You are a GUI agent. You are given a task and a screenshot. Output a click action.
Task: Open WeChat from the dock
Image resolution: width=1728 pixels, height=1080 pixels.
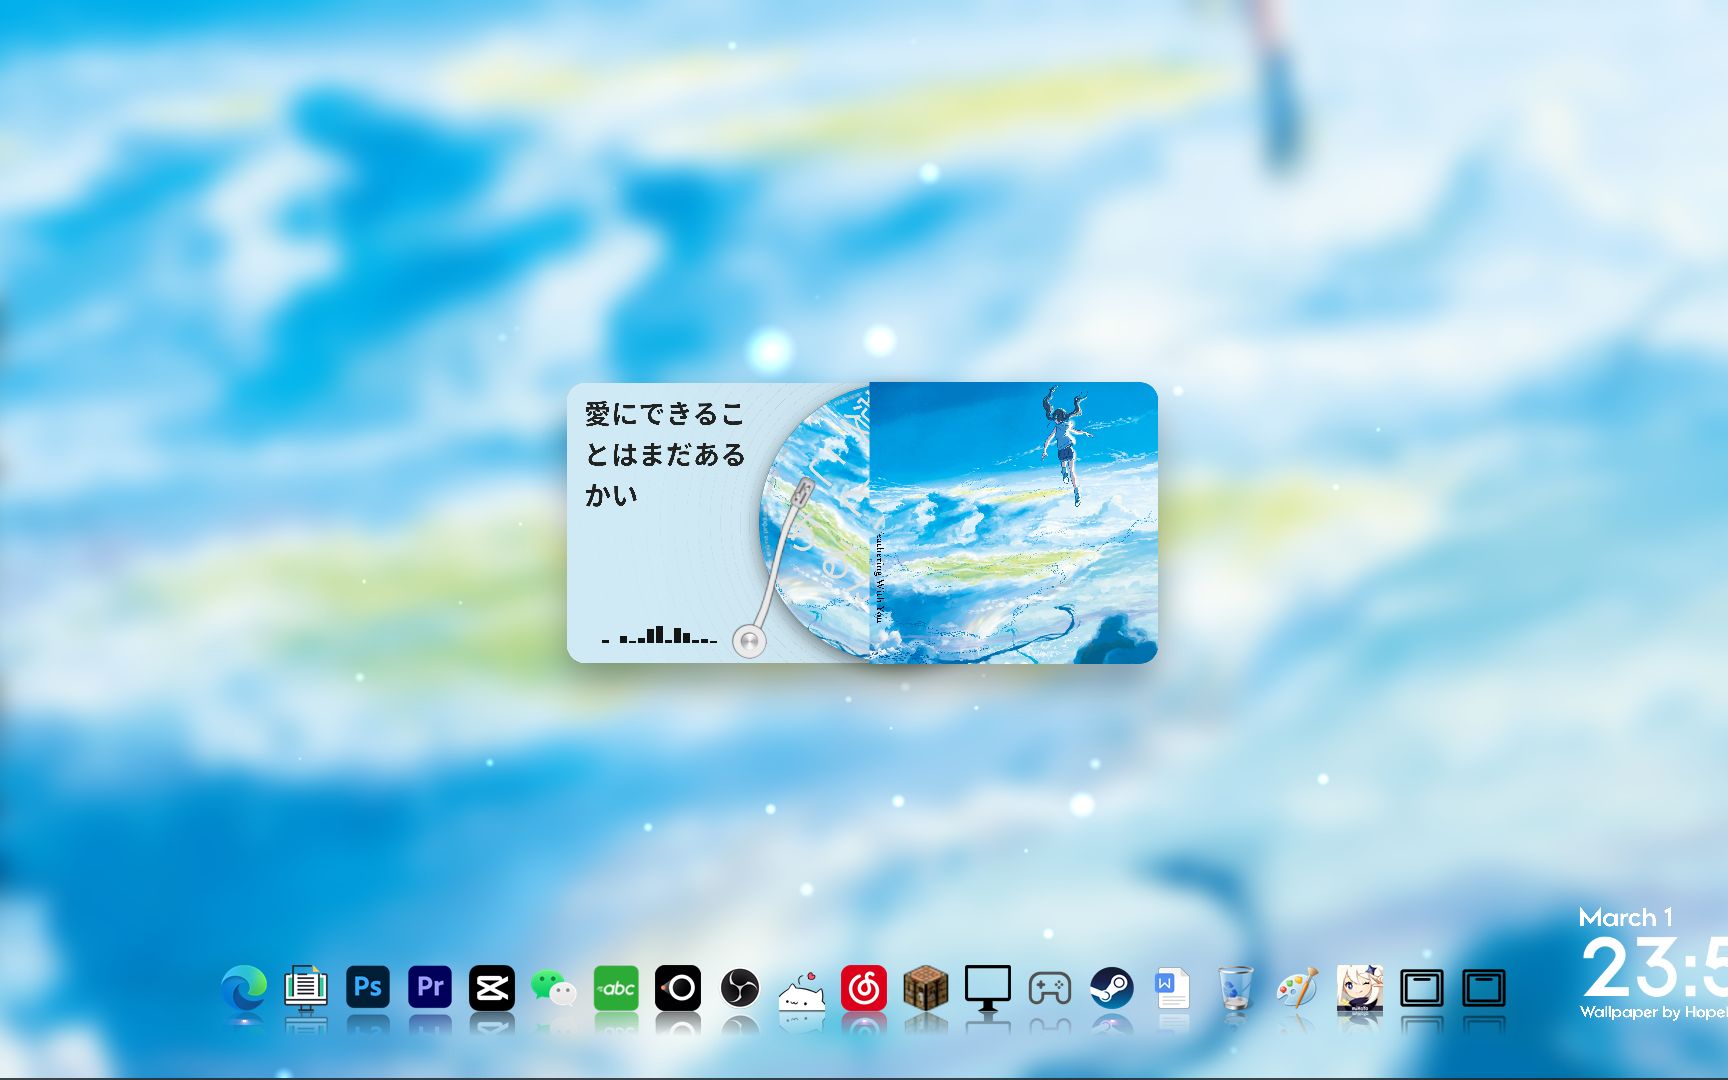pos(554,988)
